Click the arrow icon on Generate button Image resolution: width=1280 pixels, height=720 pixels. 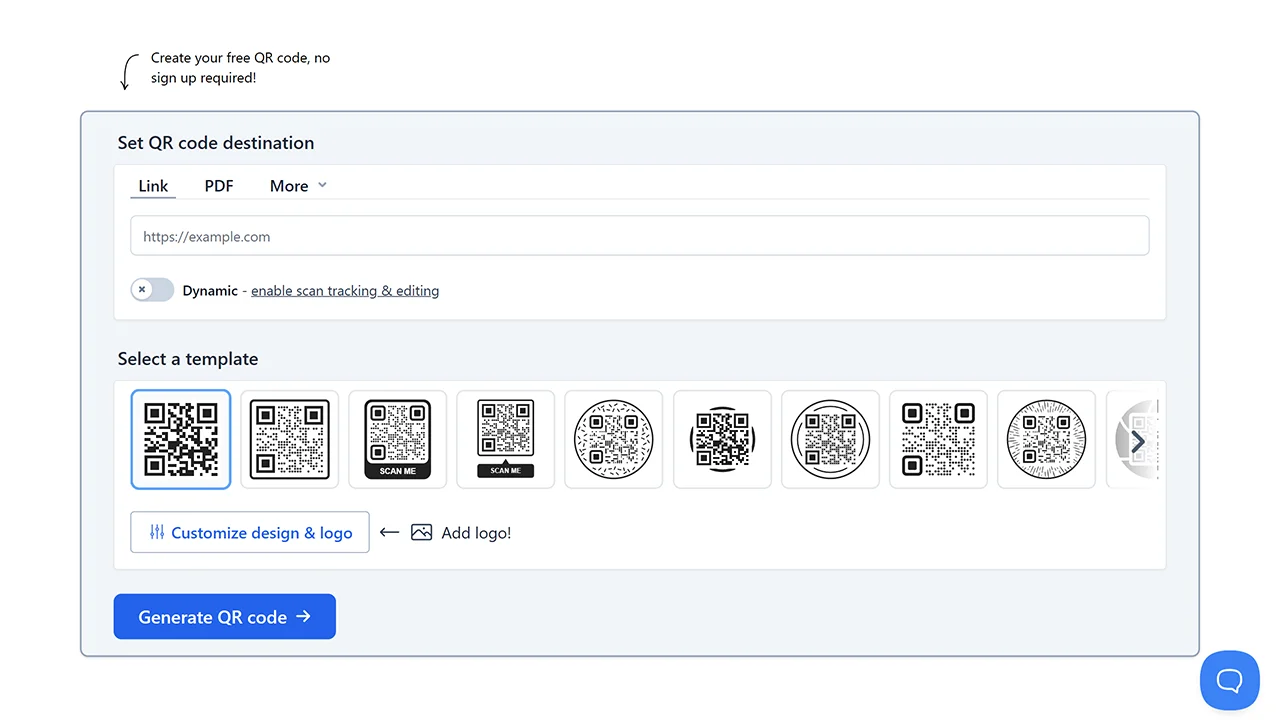[304, 617]
